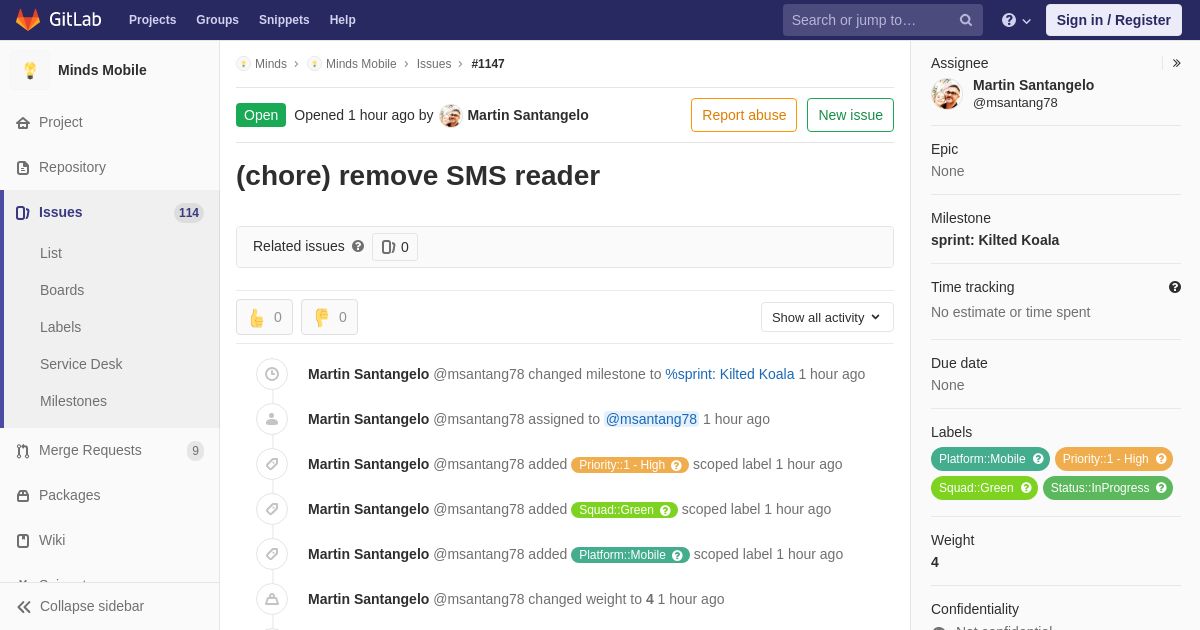Viewport: 1200px width, 630px height.
Task: Click help icon on Status::InProgress sidebar label
Action: pyautogui.click(x=1161, y=488)
